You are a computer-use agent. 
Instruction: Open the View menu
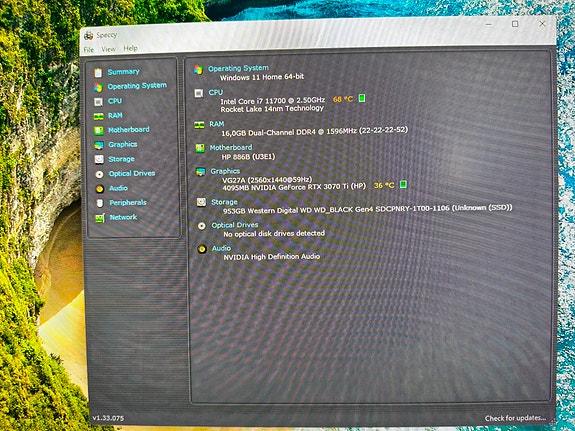109,49
